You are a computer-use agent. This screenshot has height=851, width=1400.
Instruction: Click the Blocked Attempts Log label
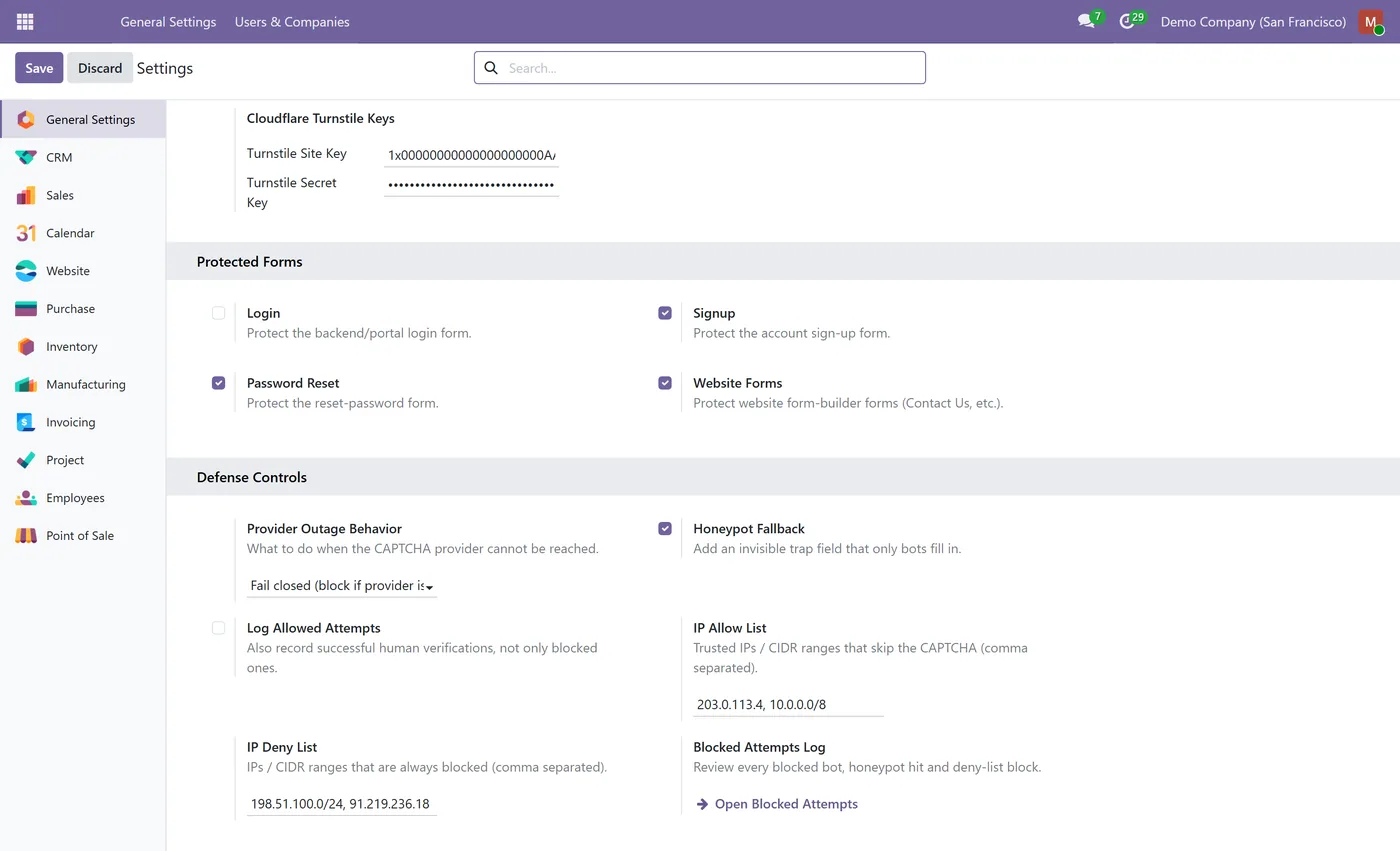coord(759,747)
